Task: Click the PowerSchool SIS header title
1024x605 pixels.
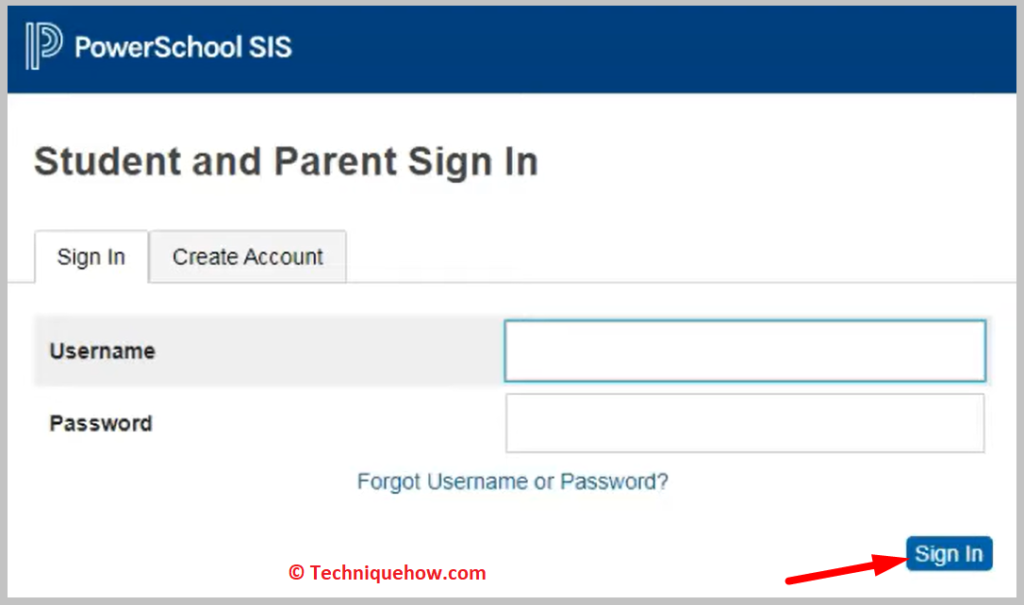Action: pos(183,47)
